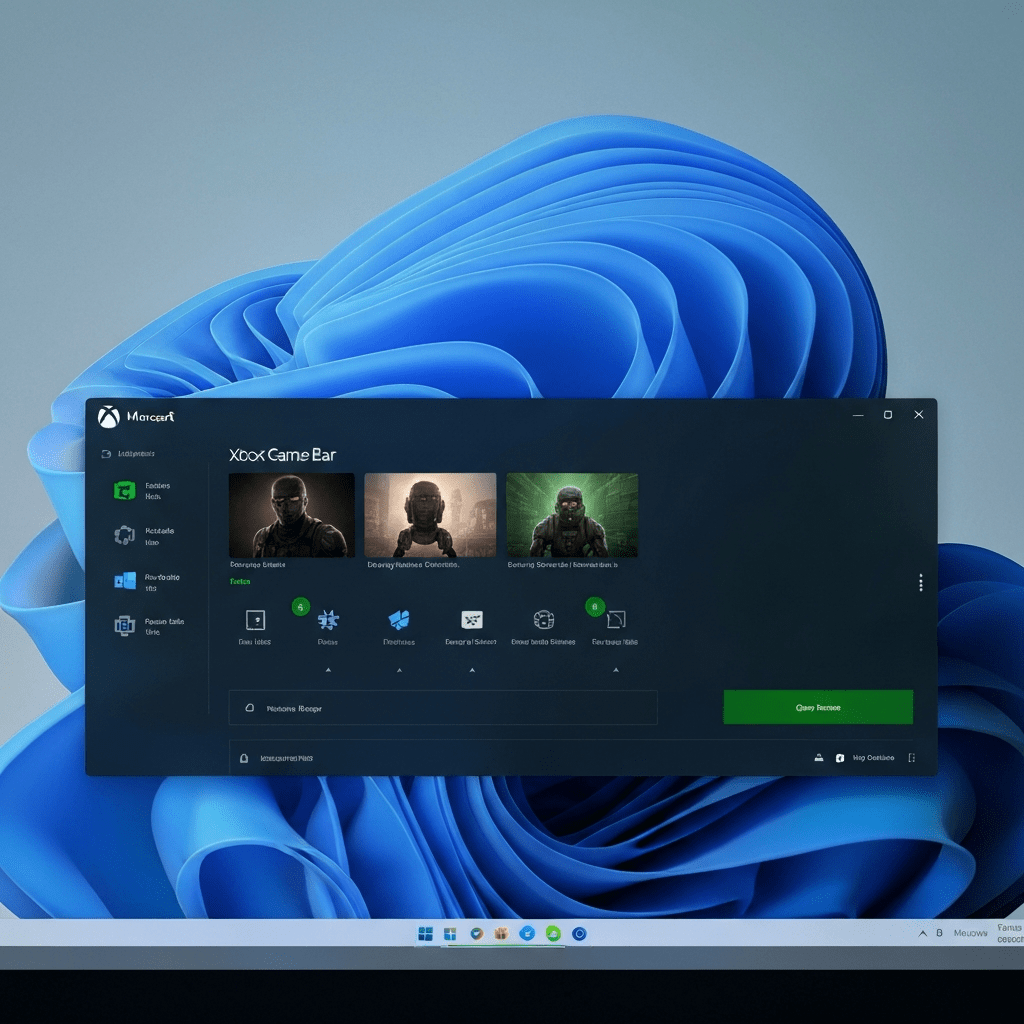This screenshot has height=1024, width=1024.
Task: Click the "Xbox Game Bar" heading
Action: click(283, 455)
